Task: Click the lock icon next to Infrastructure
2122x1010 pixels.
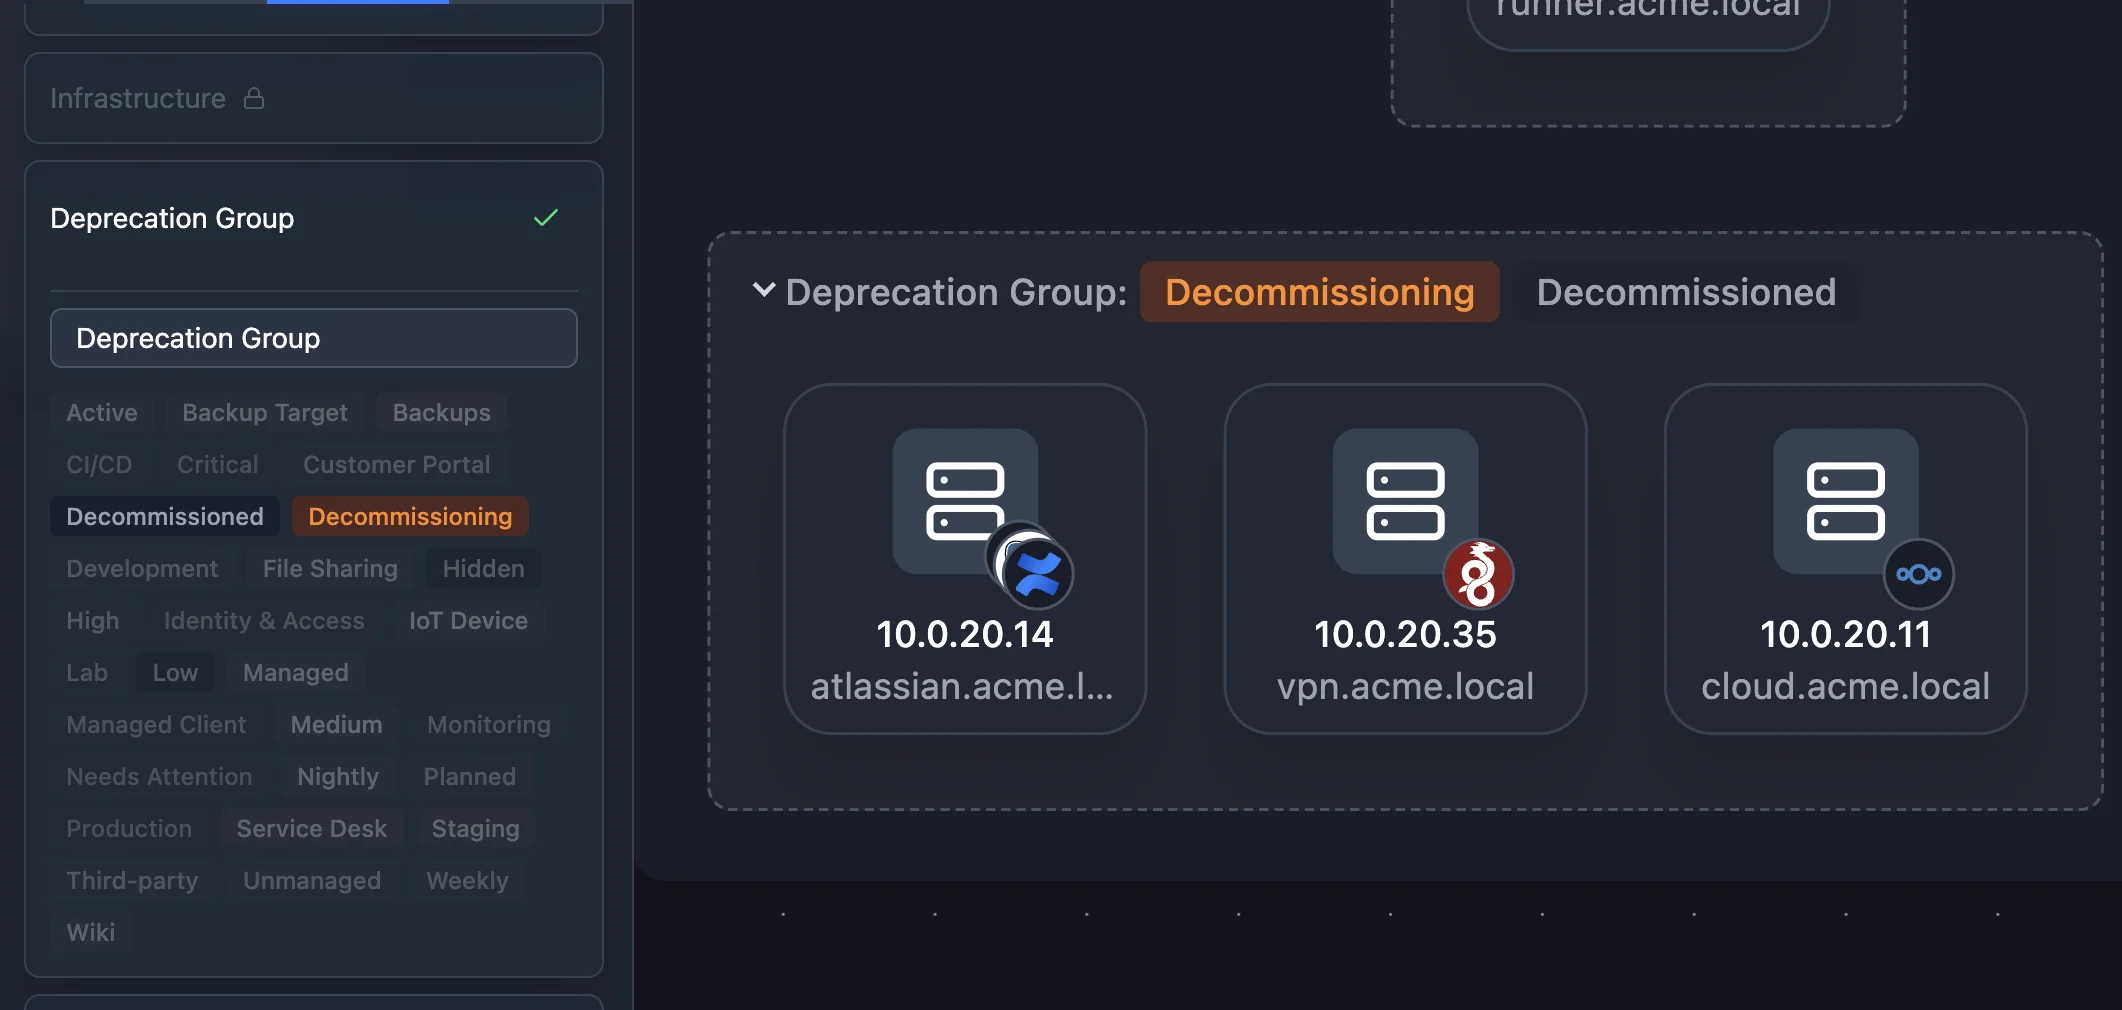Action: [x=254, y=98]
